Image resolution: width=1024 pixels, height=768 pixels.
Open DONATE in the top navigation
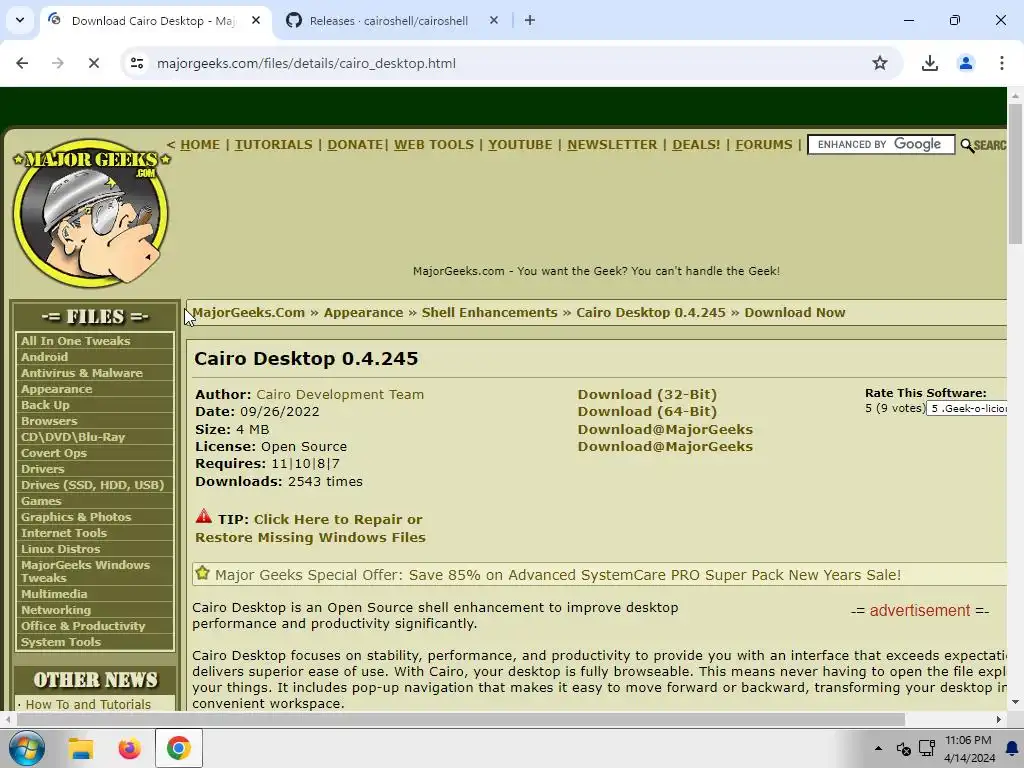click(x=355, y=144)
